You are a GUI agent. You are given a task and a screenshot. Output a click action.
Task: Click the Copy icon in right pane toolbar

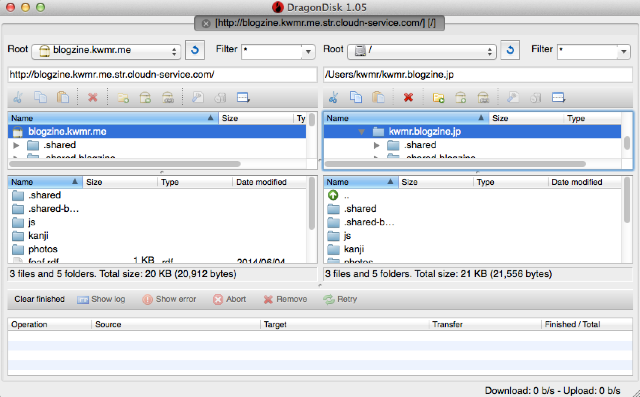(x=356, y=98)
